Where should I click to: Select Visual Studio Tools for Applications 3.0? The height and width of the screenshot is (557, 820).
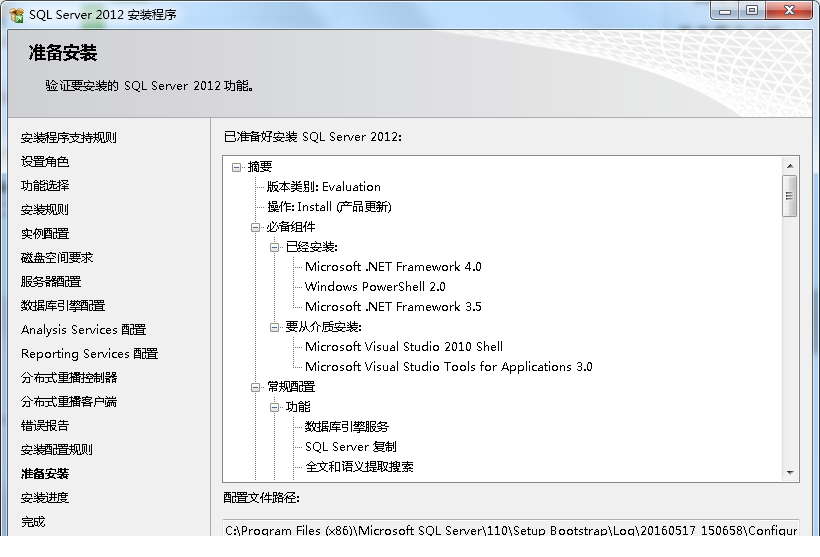click(x=449, y=367)
